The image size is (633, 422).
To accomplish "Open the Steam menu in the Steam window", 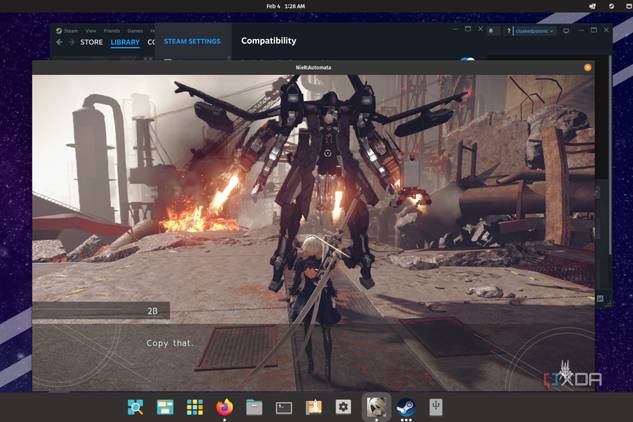I will click(x=68, y=31).
